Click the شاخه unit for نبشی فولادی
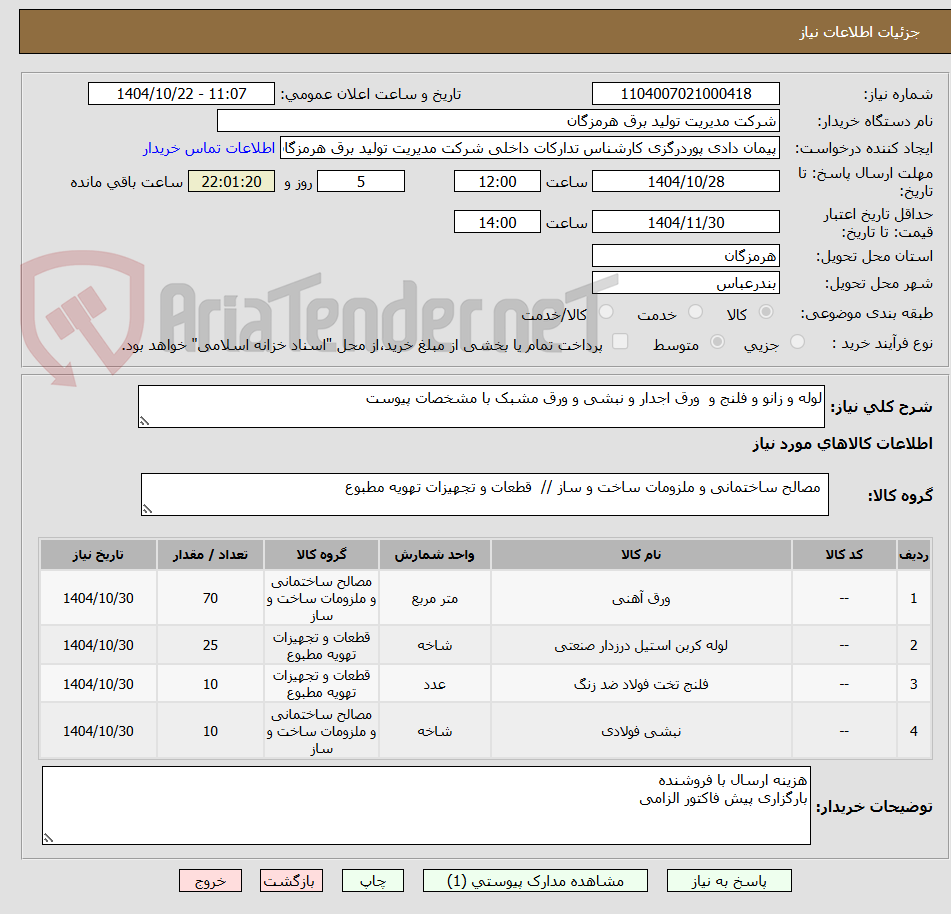 [x=434, y=731]
